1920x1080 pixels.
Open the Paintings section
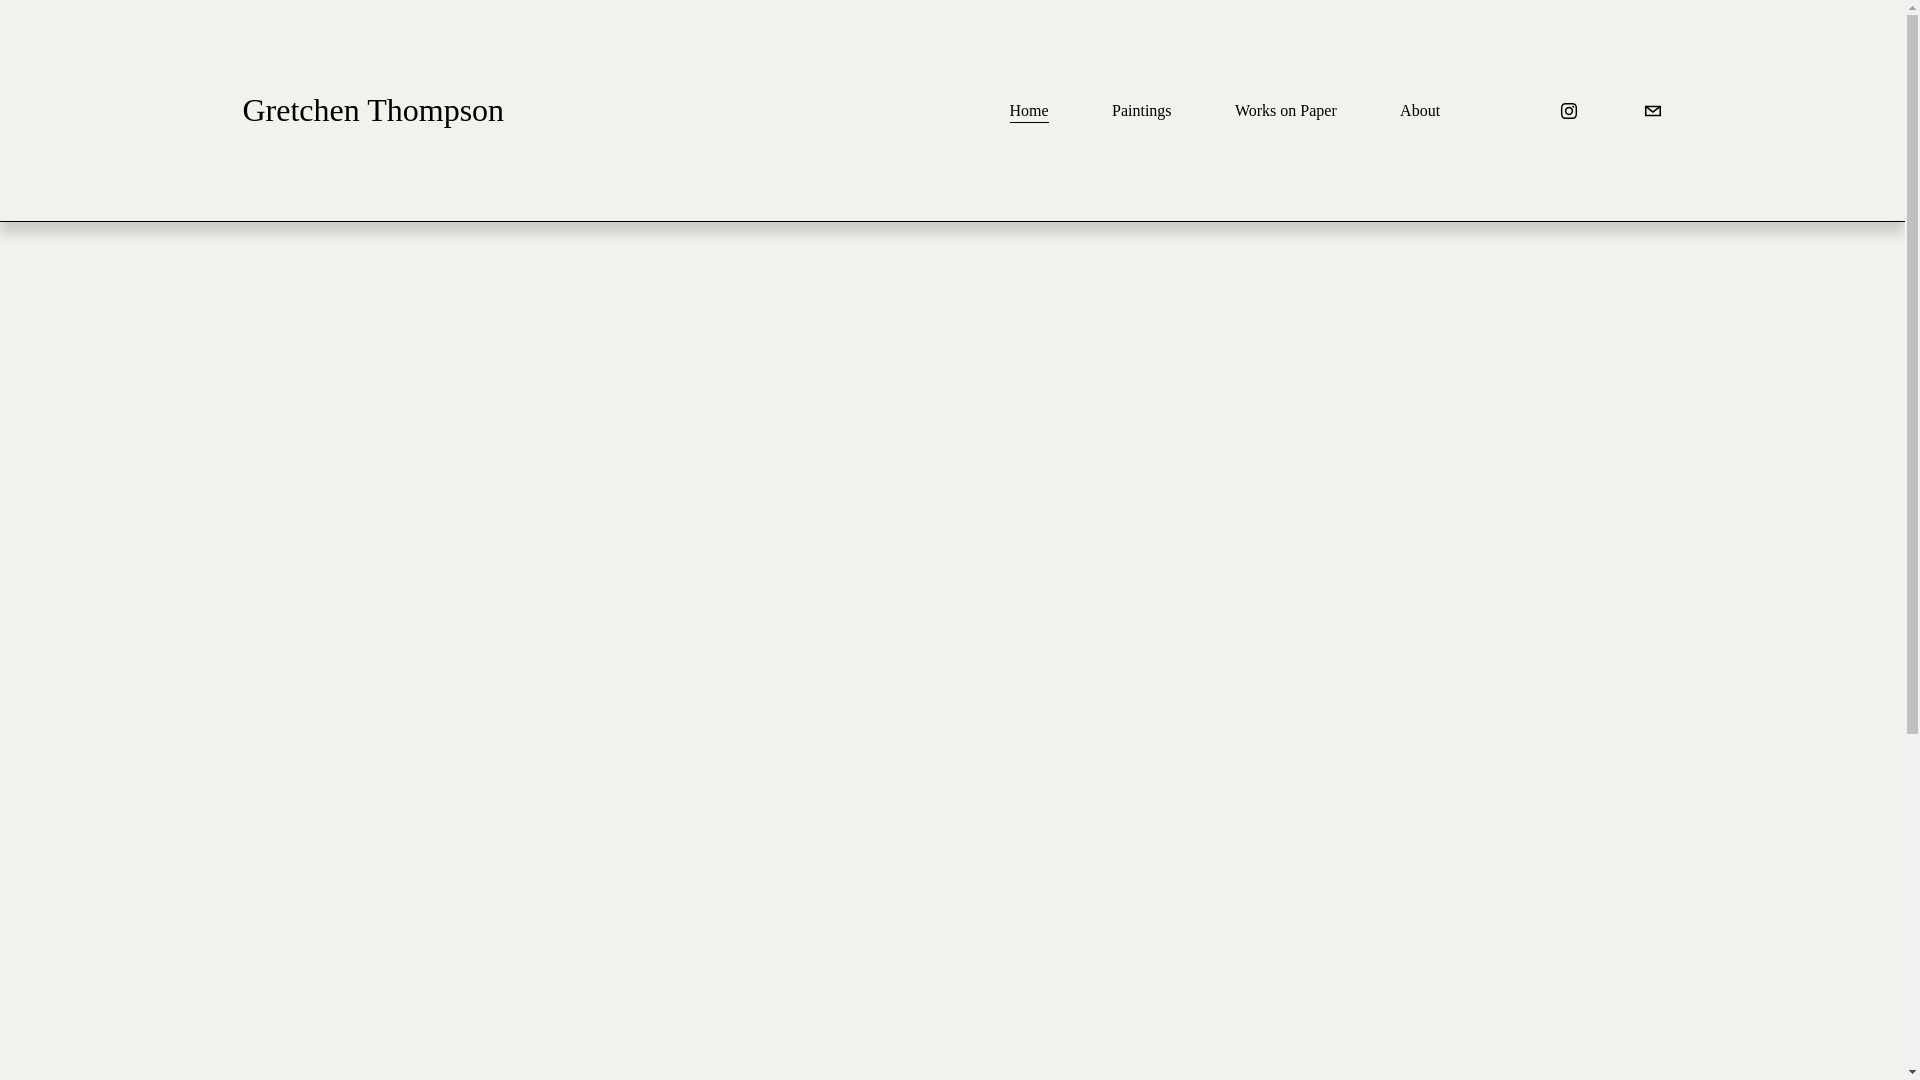coord(1141,111)
